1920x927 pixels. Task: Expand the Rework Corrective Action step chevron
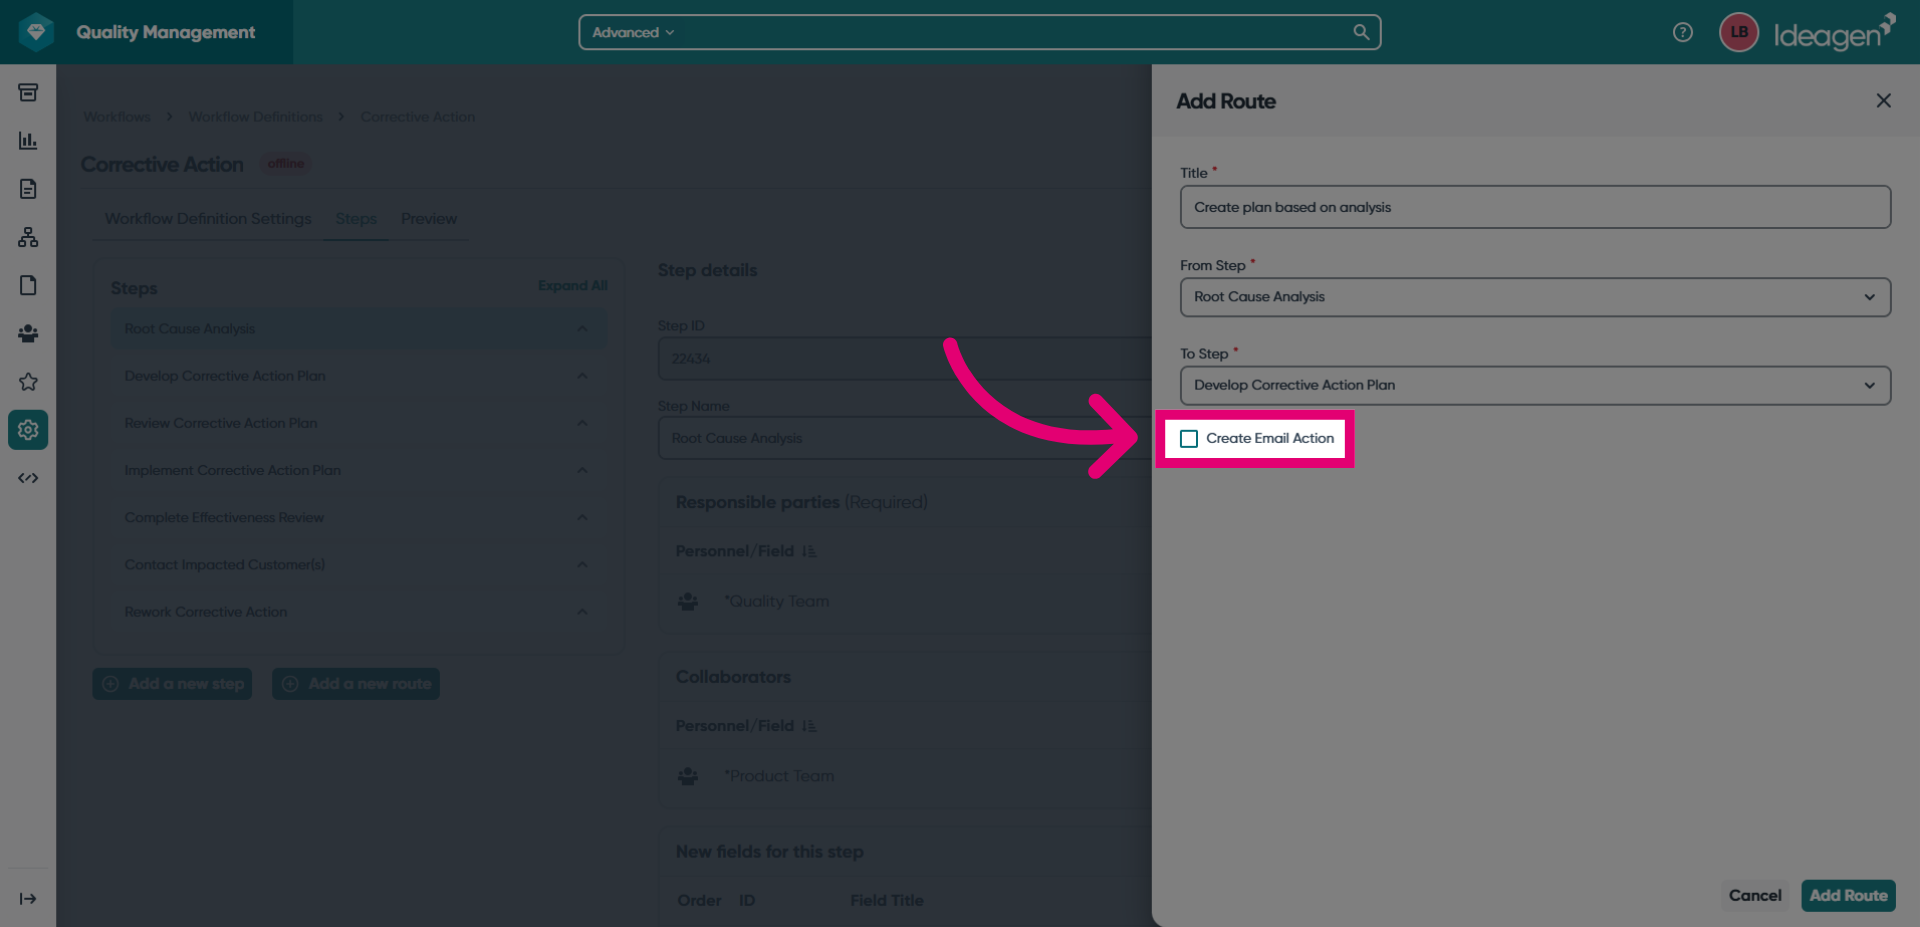pyautogui.click(x=582, y=612)
